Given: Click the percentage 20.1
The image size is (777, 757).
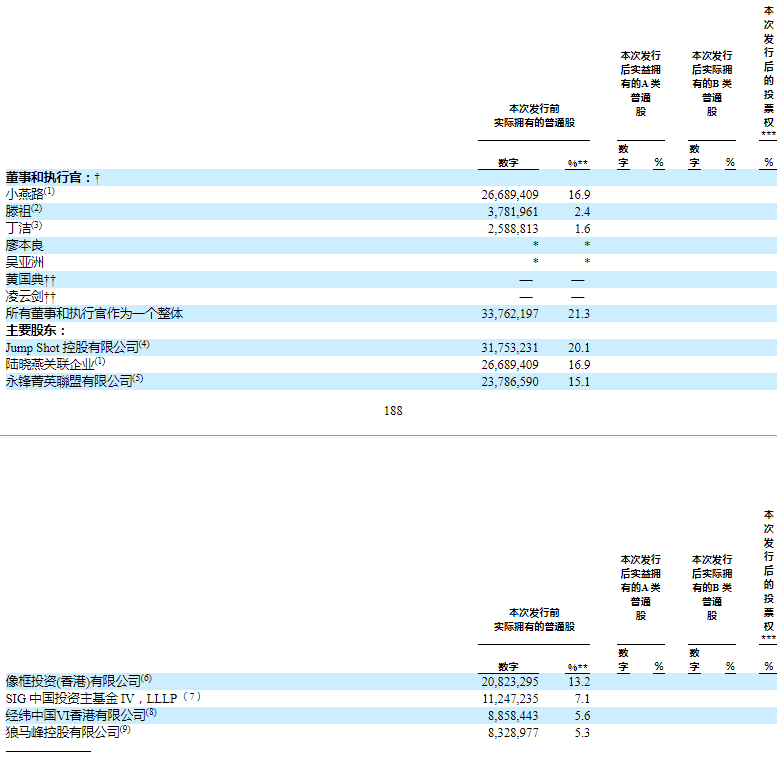Looking at the screenshot, I should pos(579,348).
